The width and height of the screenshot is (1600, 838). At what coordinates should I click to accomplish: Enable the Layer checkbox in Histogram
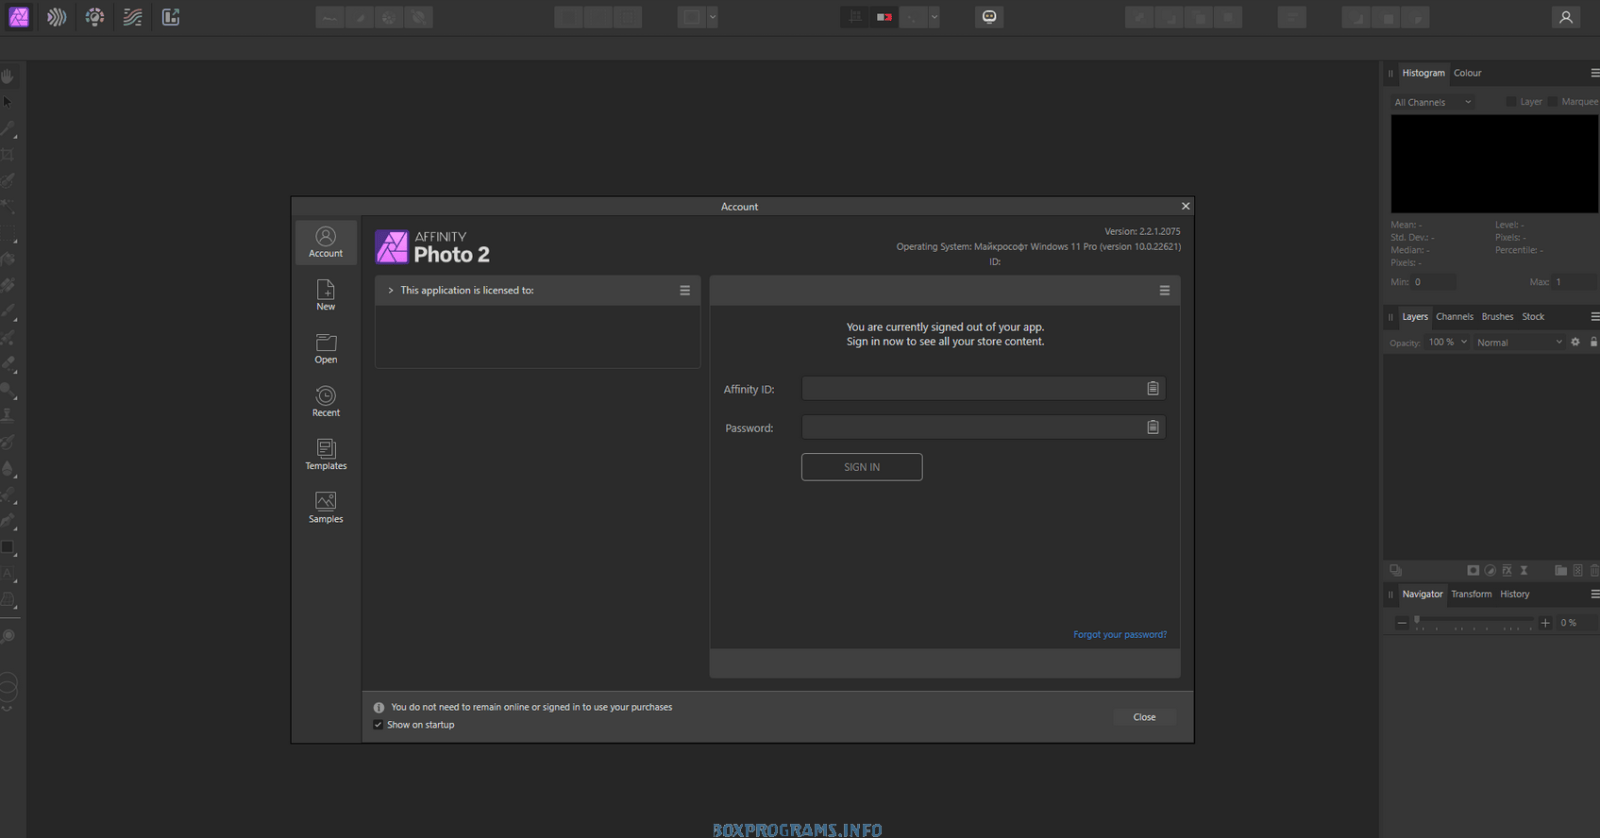point(1511,102)
